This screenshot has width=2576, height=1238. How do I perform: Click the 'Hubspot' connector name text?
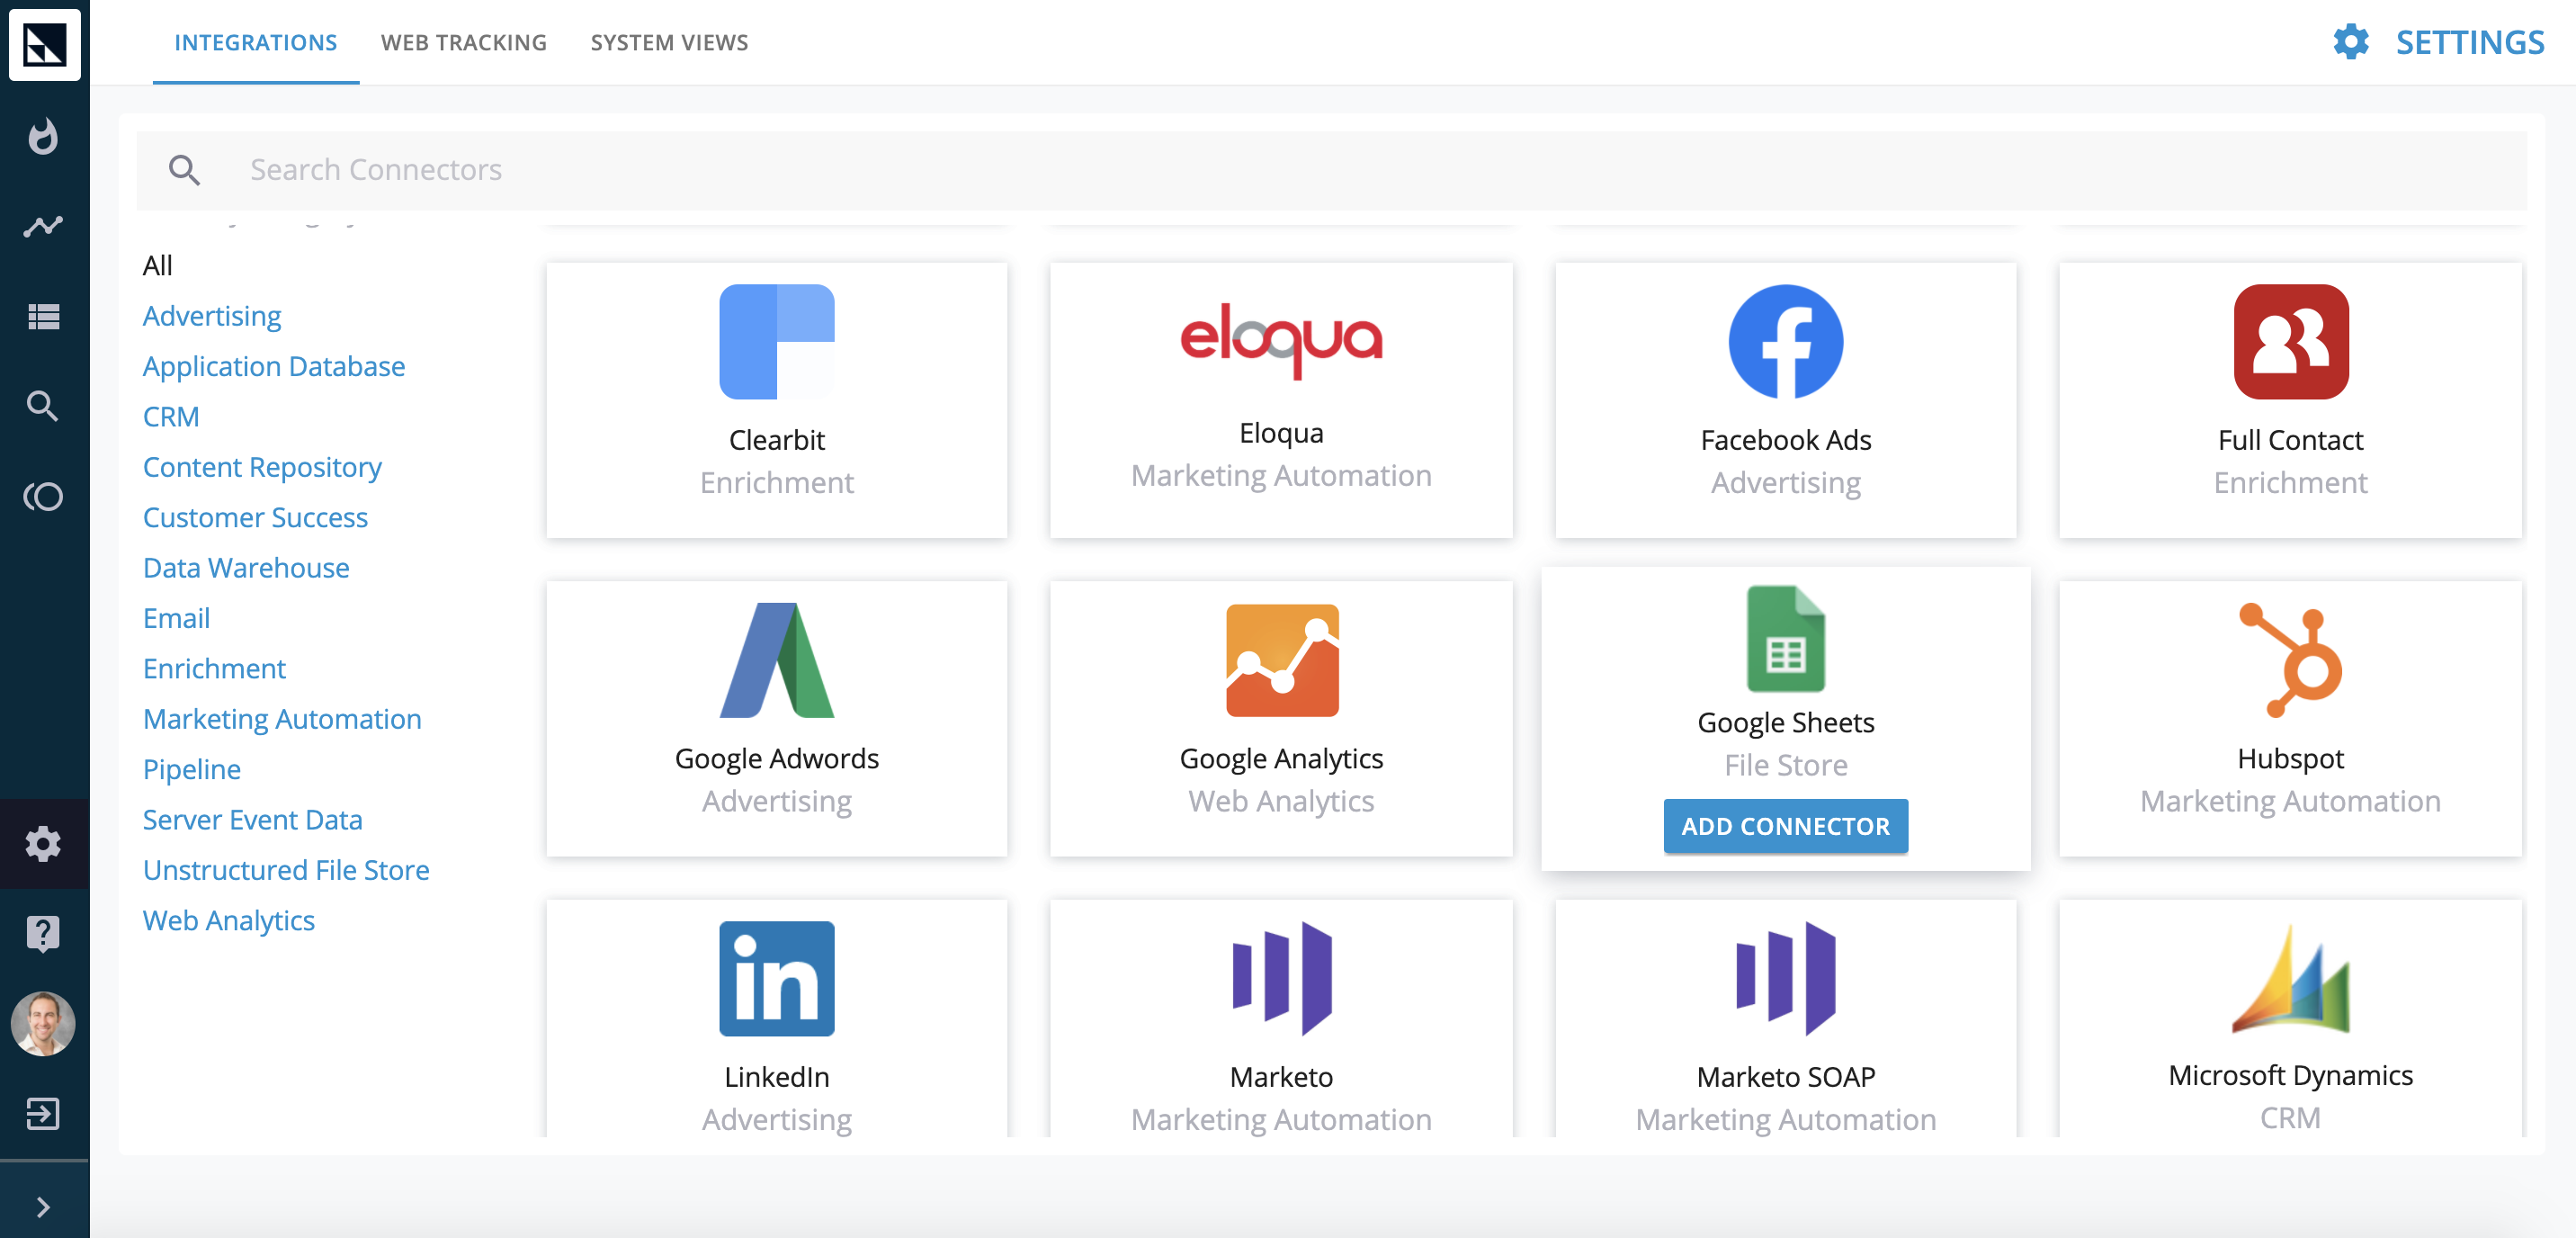(2290, 758)
